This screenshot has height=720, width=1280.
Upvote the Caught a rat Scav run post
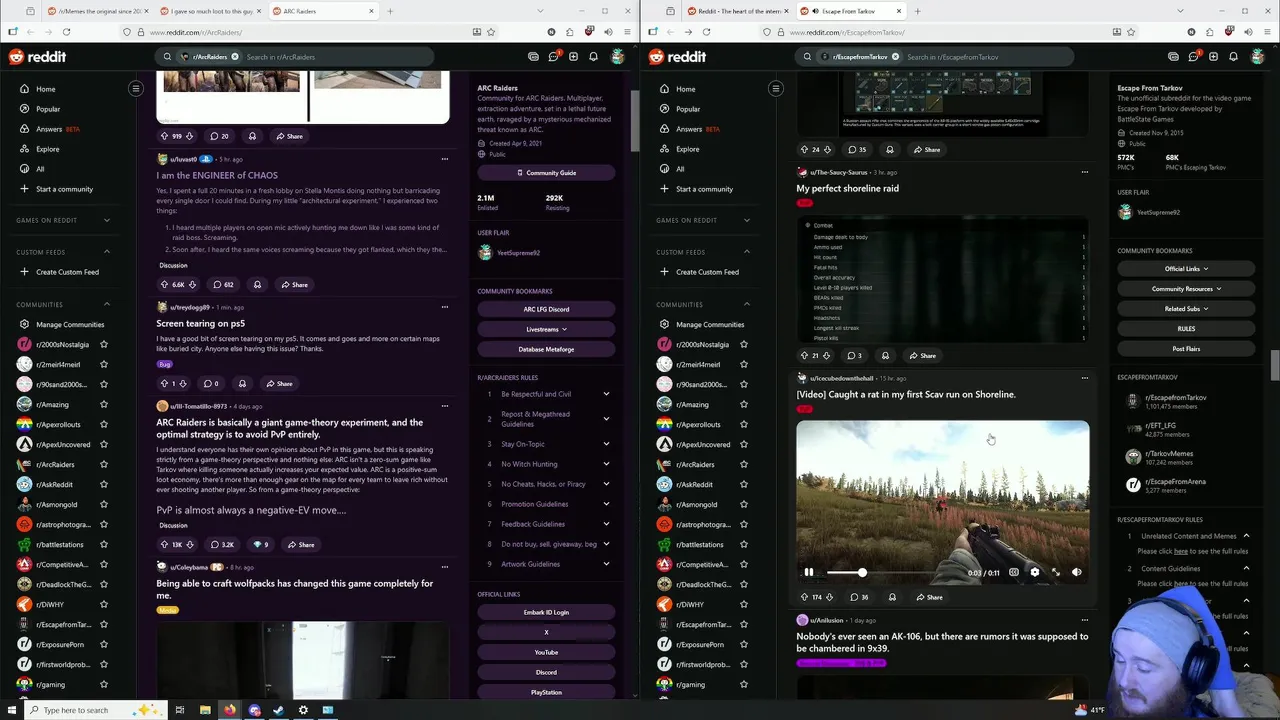point(804,597)
